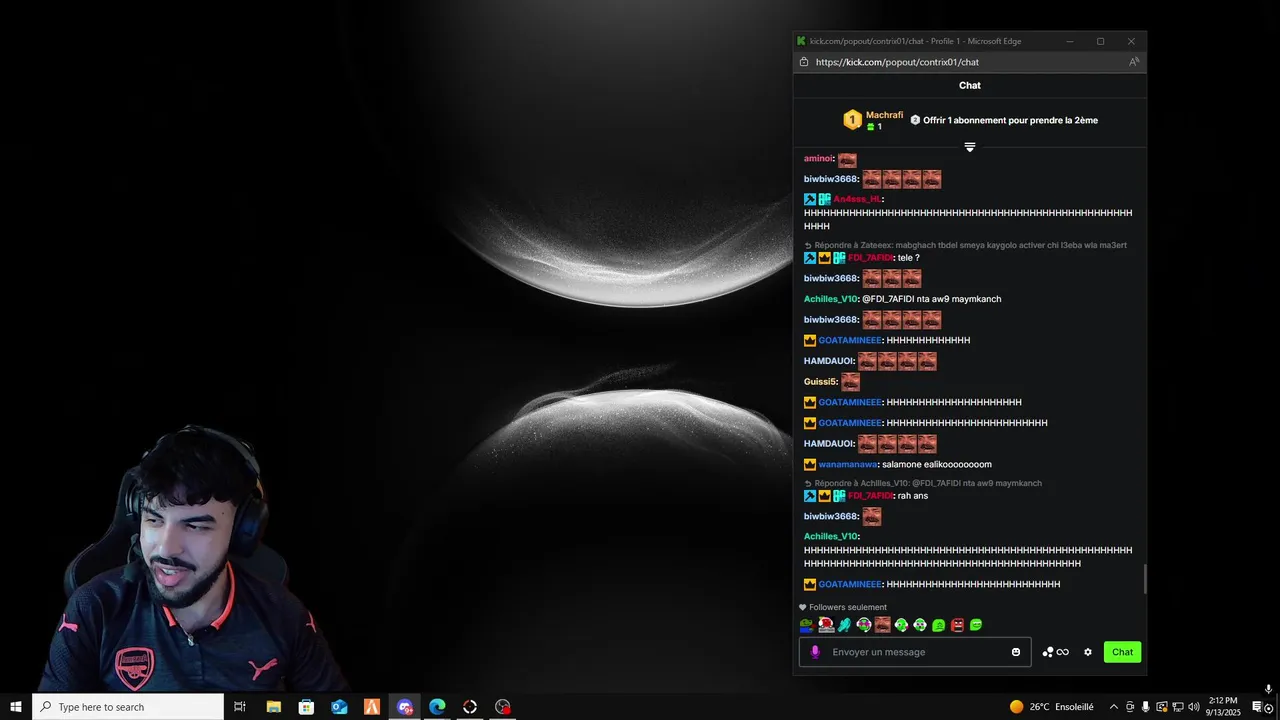Open weather widget showing 26°C Ensoleillé
This screenshot has width=1280, height=720.
(x=1051, y=707)
